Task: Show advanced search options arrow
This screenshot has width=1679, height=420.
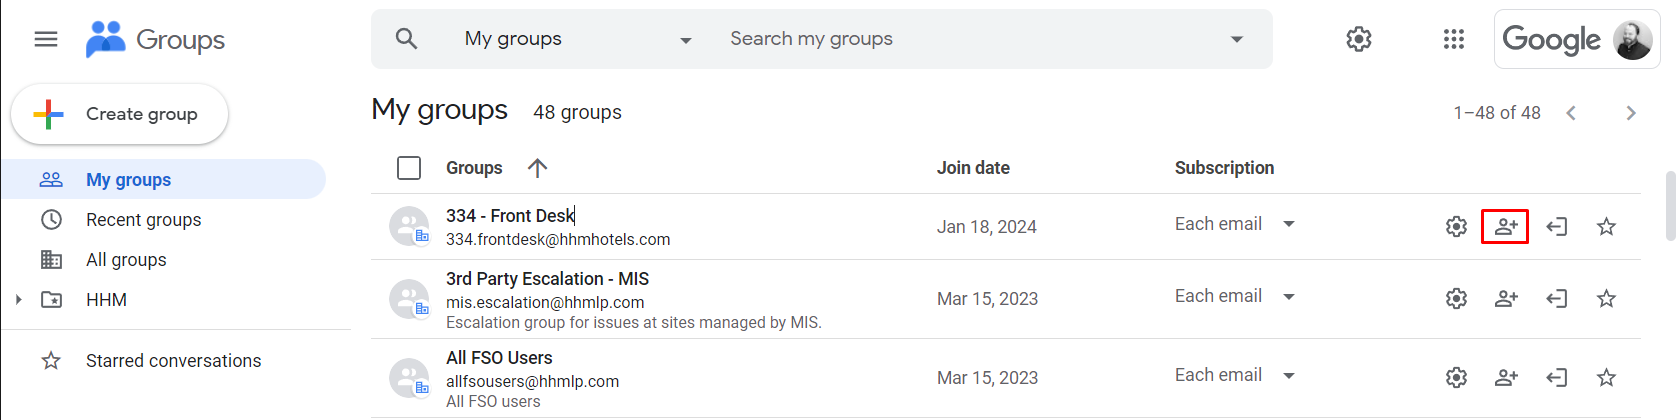Action: click(1237, 39)
